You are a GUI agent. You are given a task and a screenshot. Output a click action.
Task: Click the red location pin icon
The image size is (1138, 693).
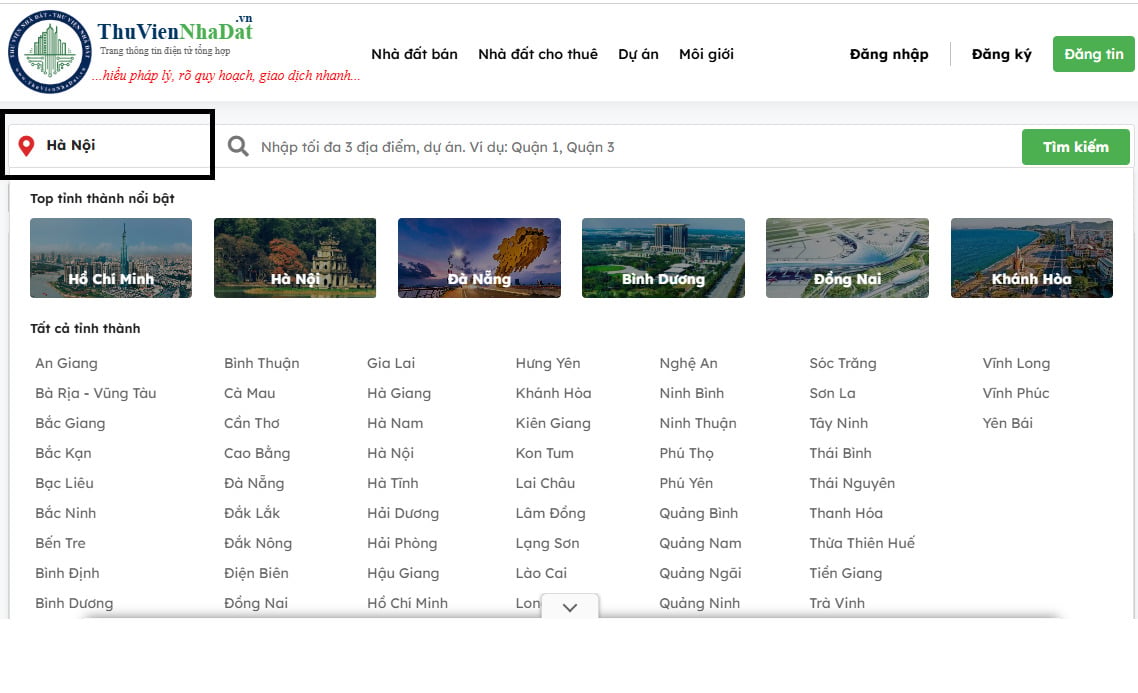[x=27, y=146]
